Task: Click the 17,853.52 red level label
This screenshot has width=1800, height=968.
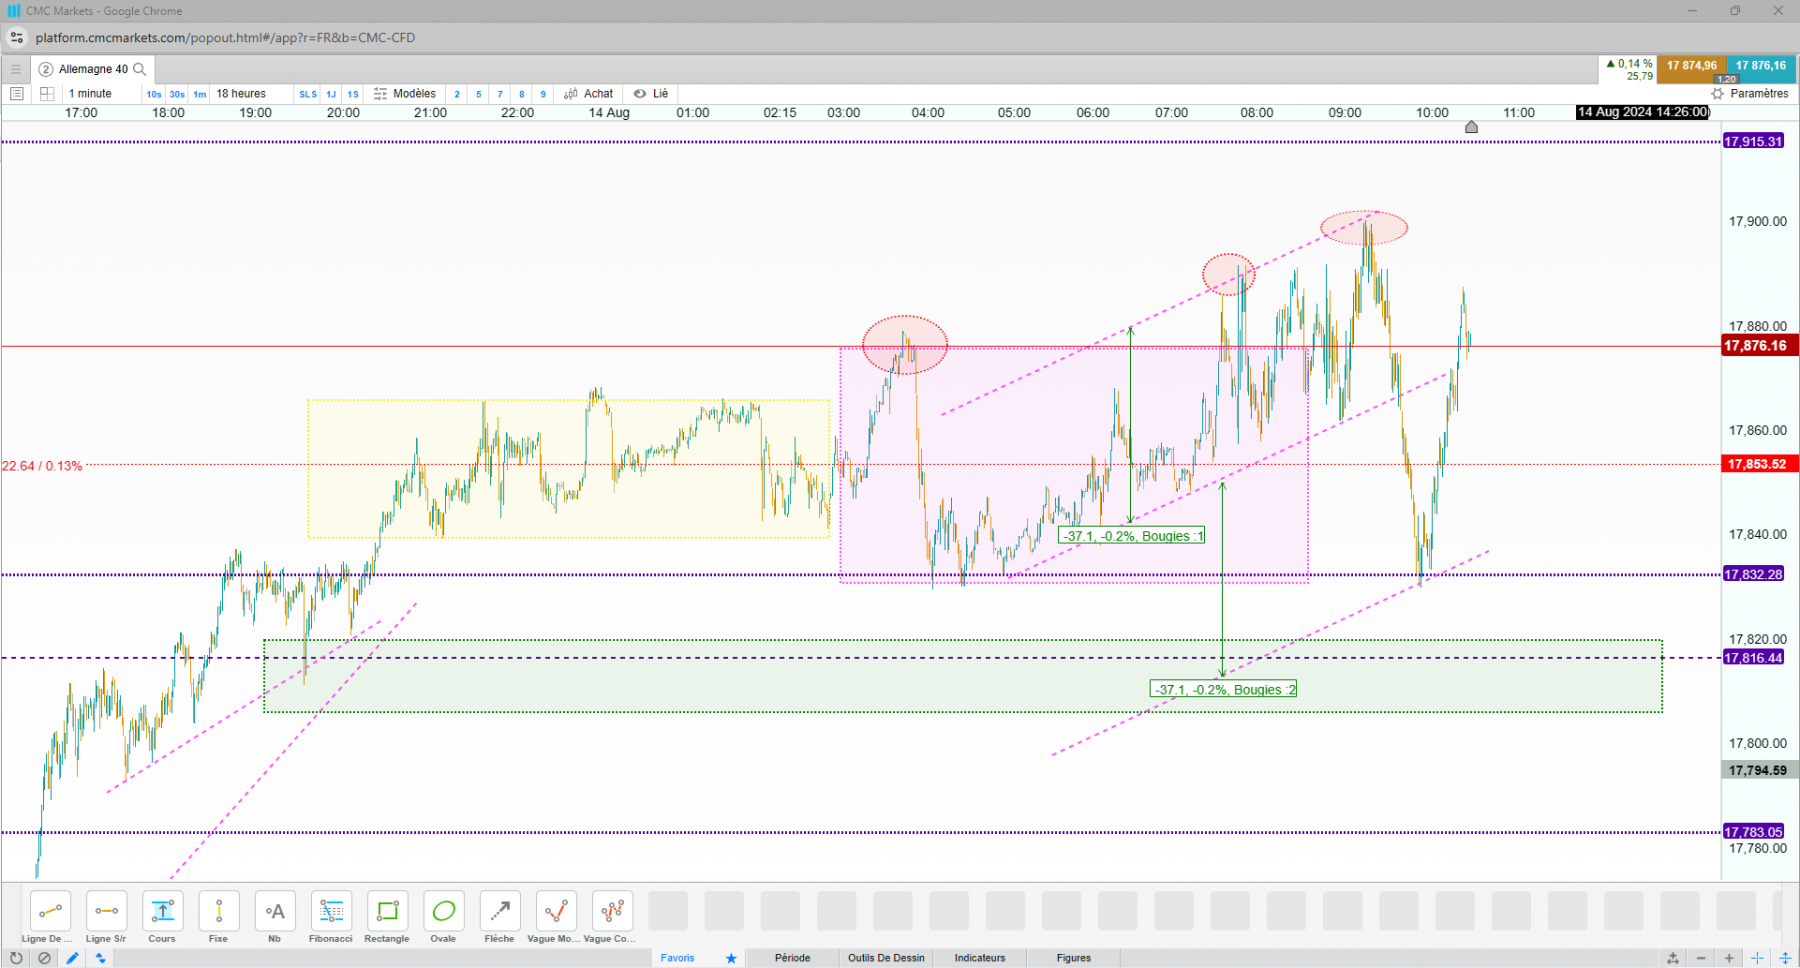Action: 1758,464
